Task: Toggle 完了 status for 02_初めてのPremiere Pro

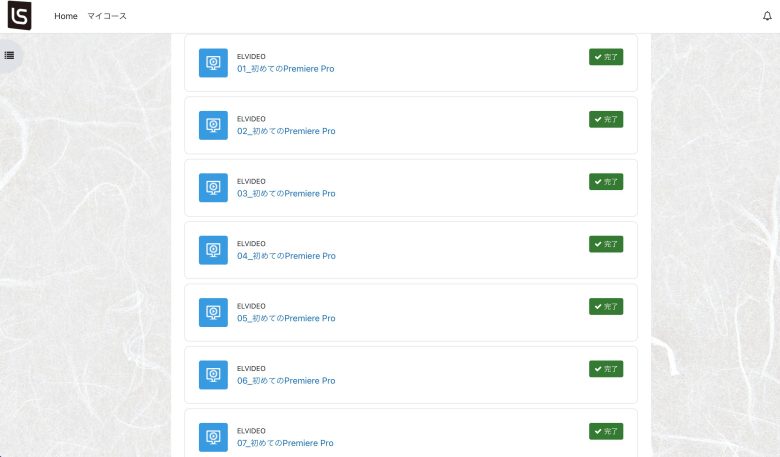Action: (x=606, y=119)
